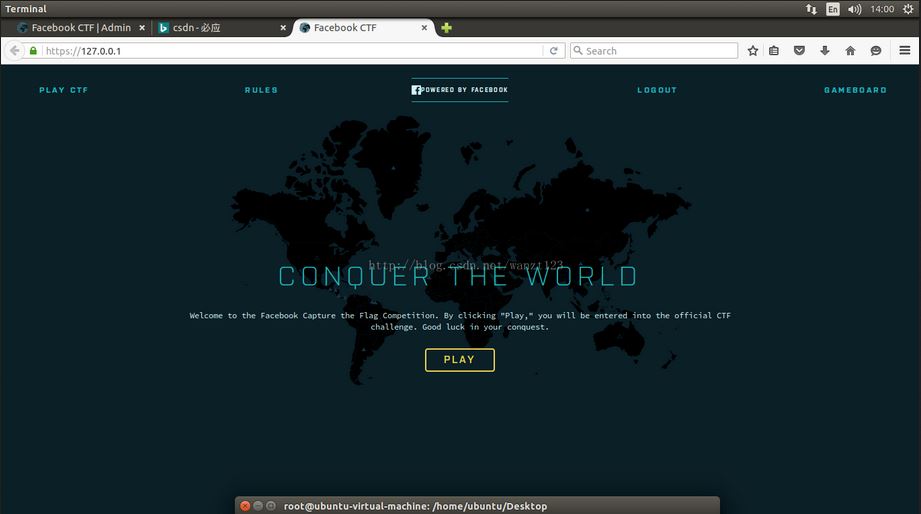Reload the page with the refresh icon

coord(553,51)
